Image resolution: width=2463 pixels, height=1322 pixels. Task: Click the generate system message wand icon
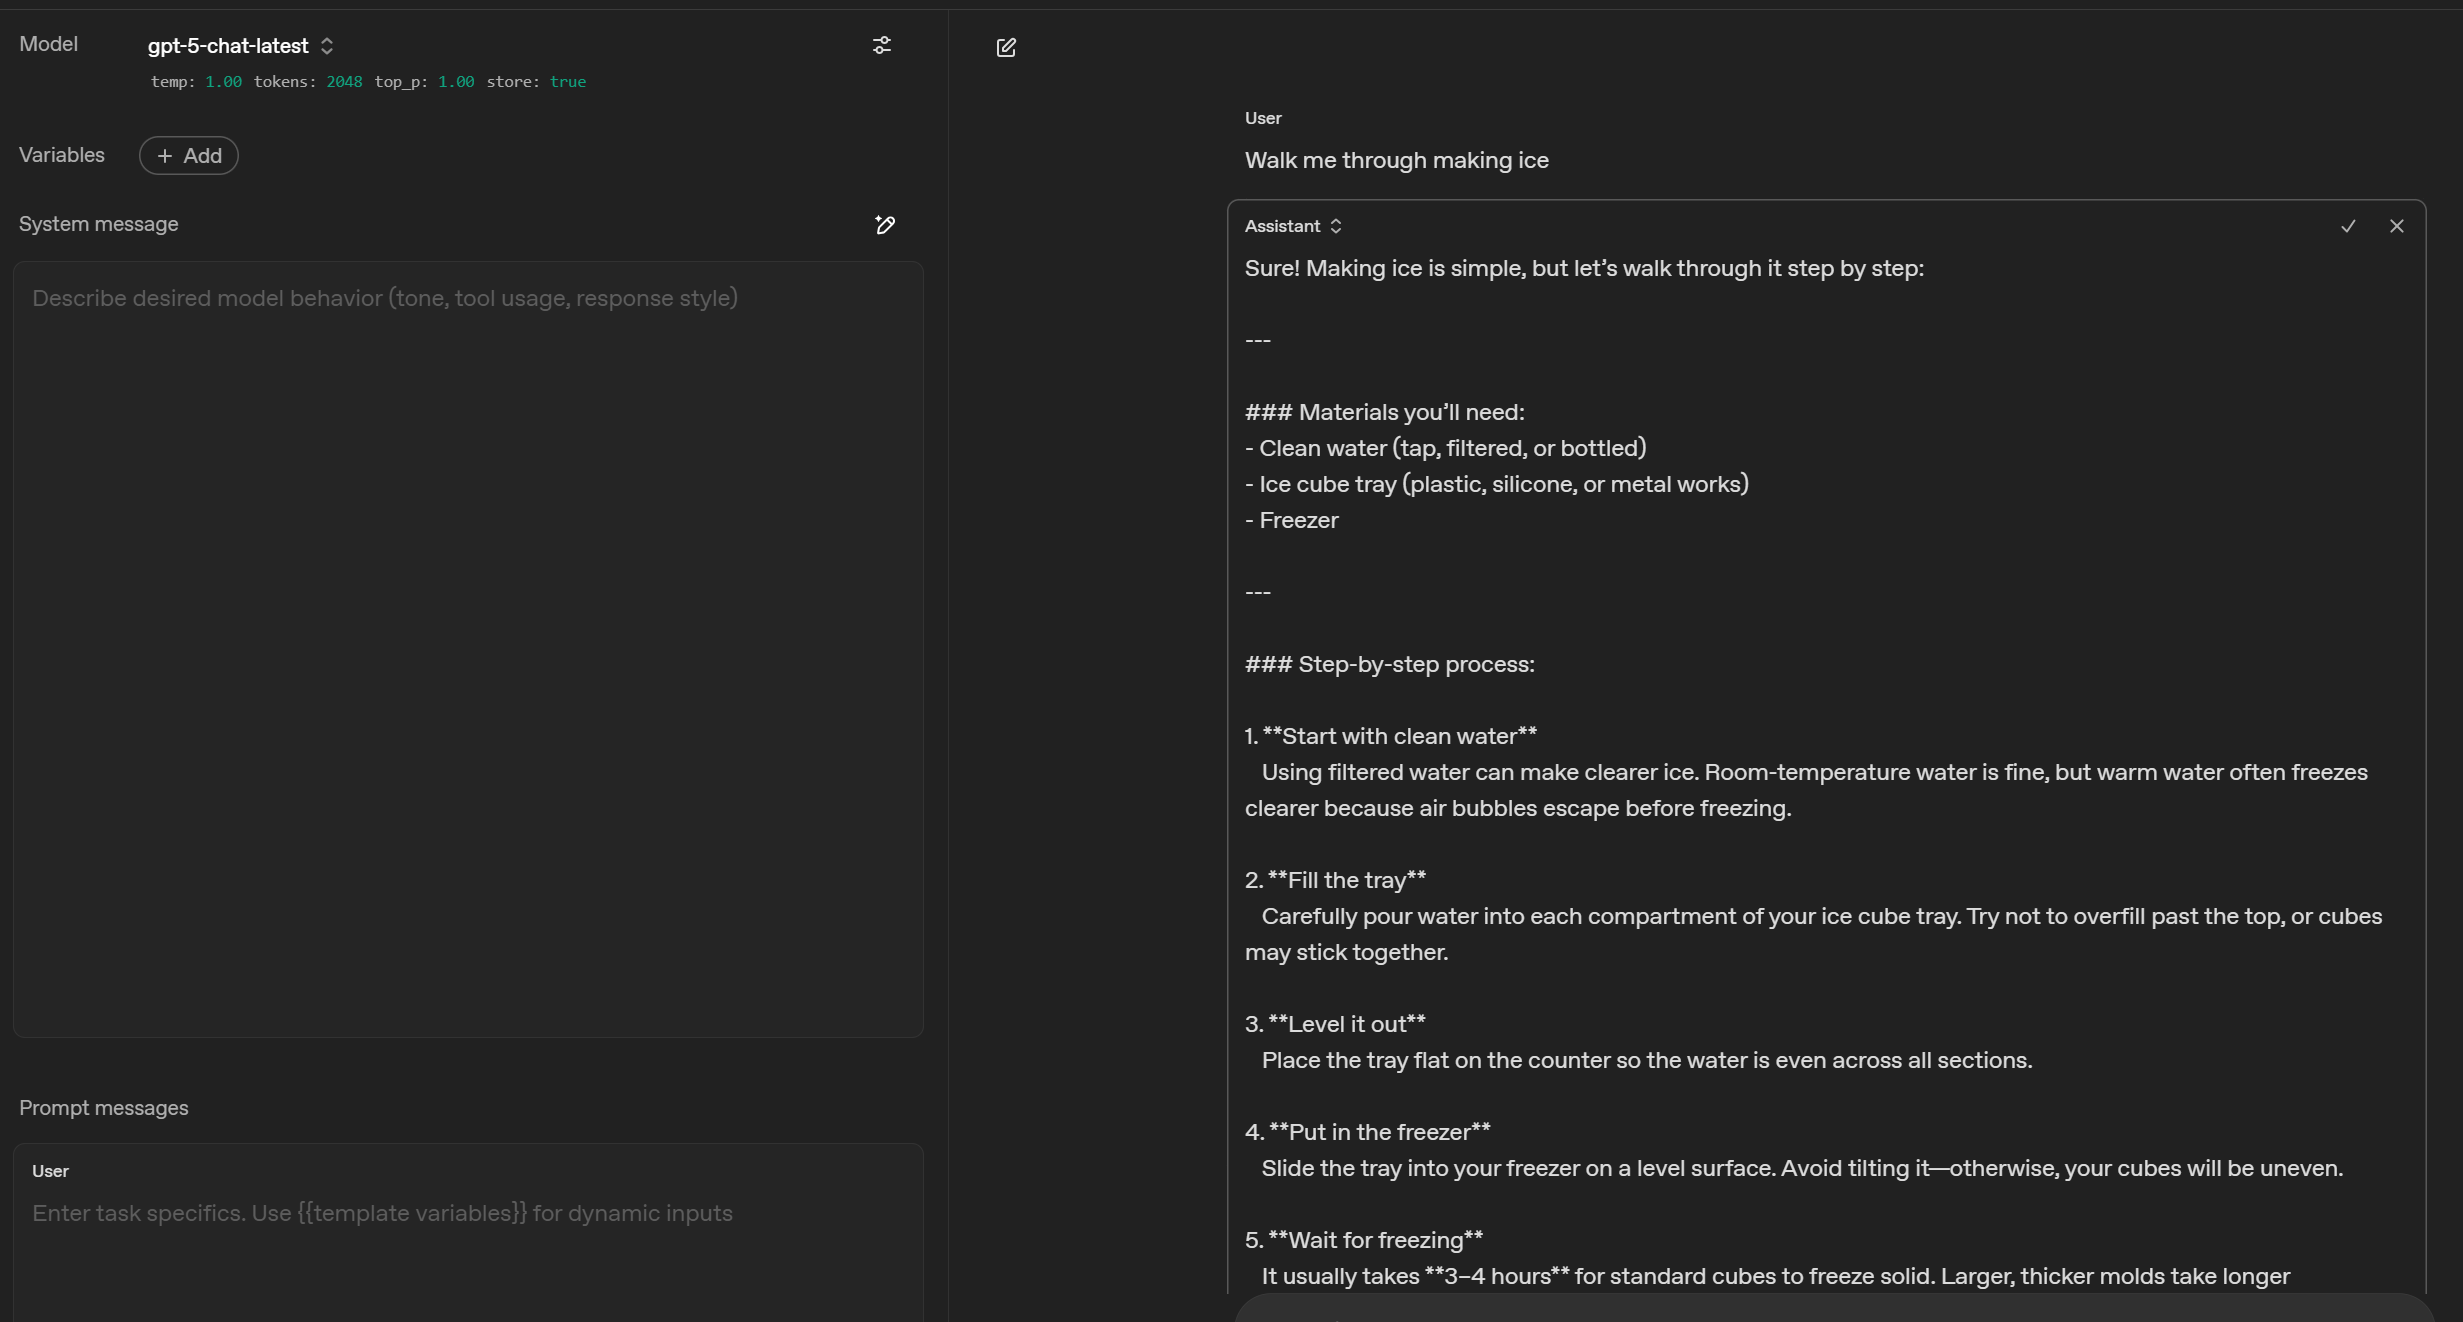coord(885,225)
